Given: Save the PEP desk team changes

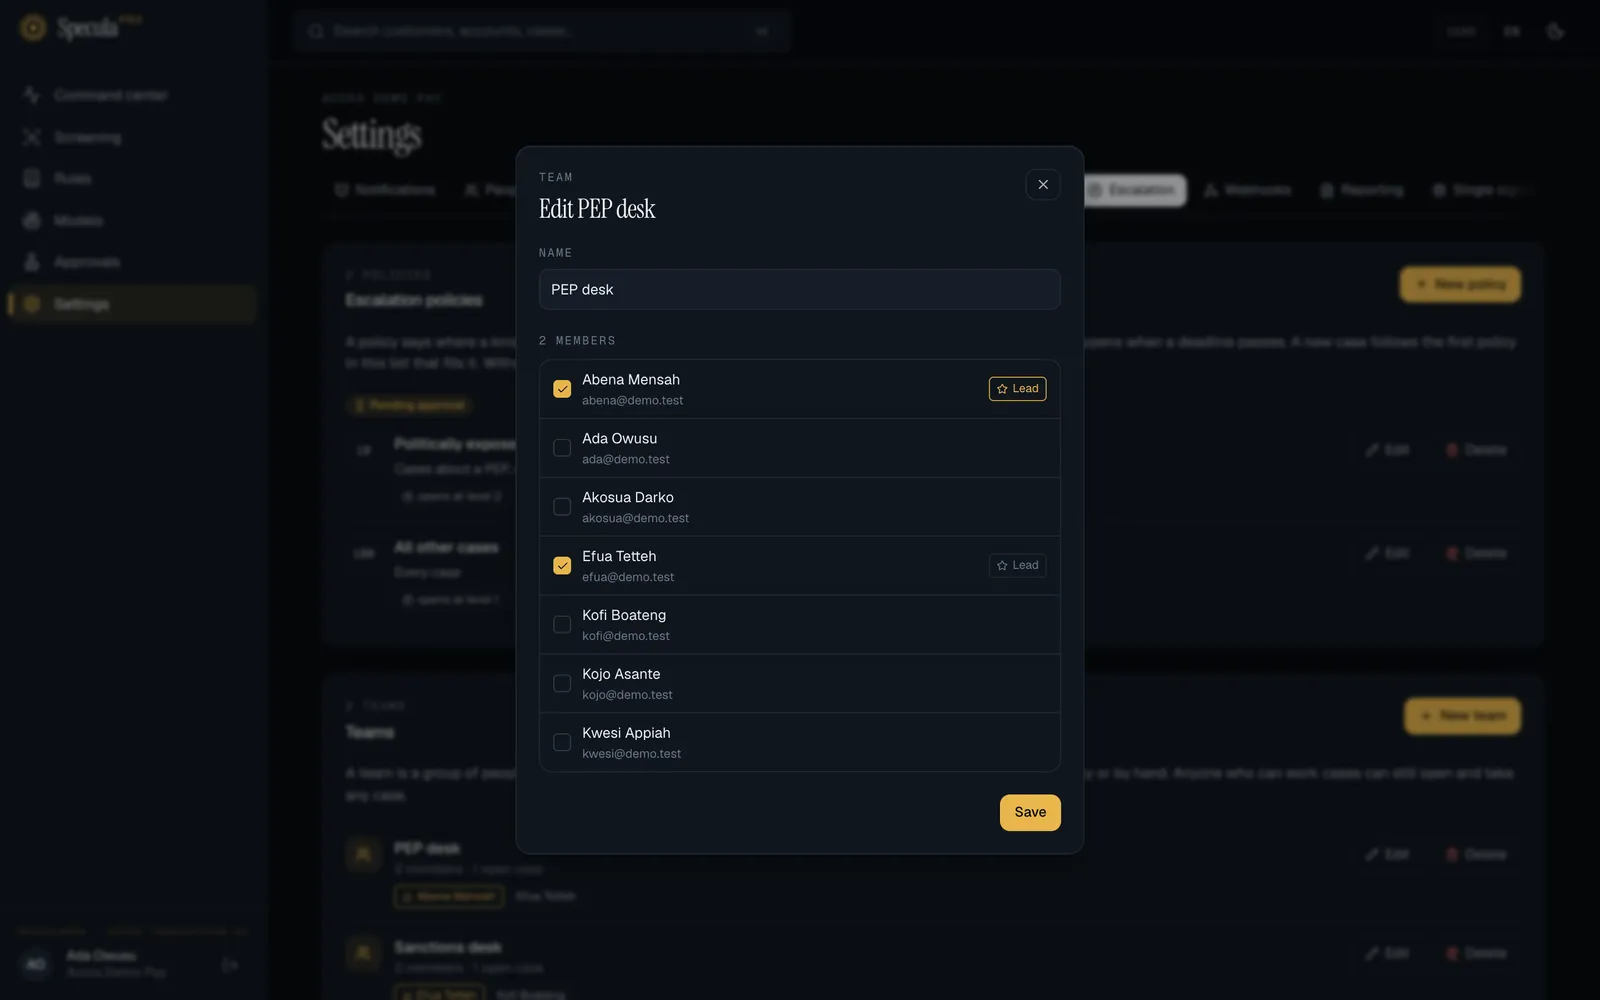Looking at the screenshot, I should [1030, 812].
